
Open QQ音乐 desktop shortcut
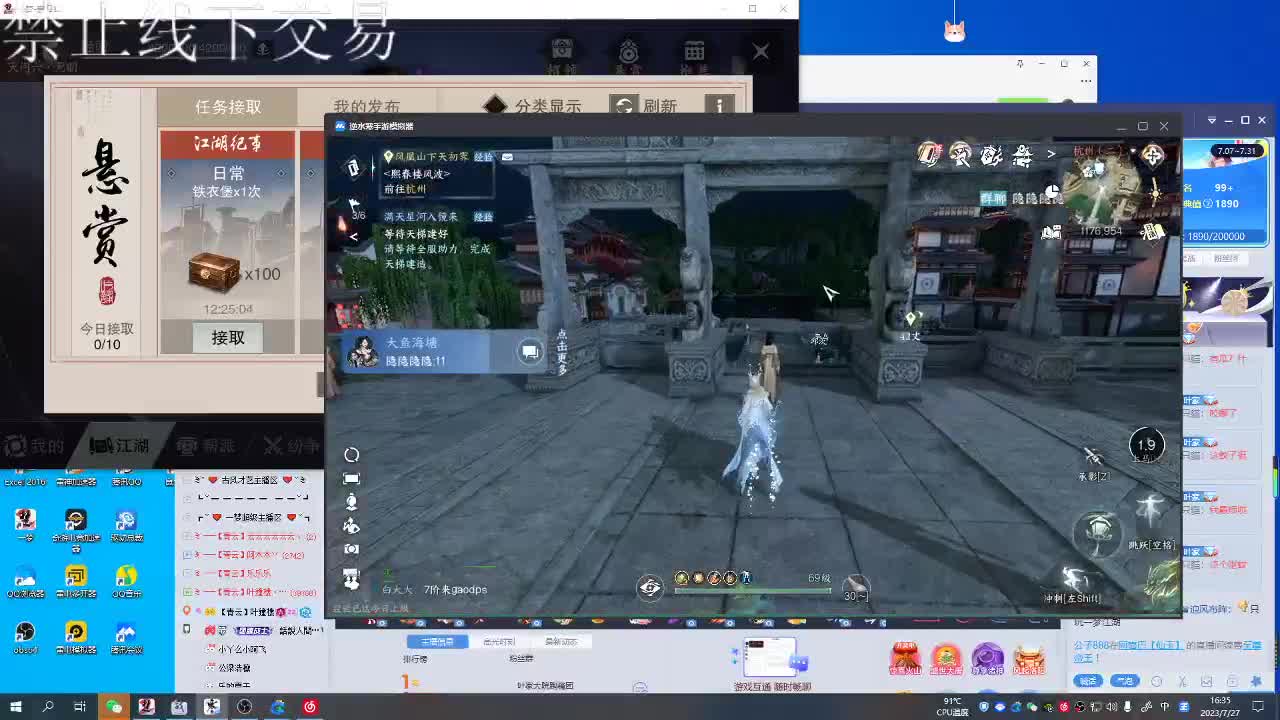pos(126,581)
